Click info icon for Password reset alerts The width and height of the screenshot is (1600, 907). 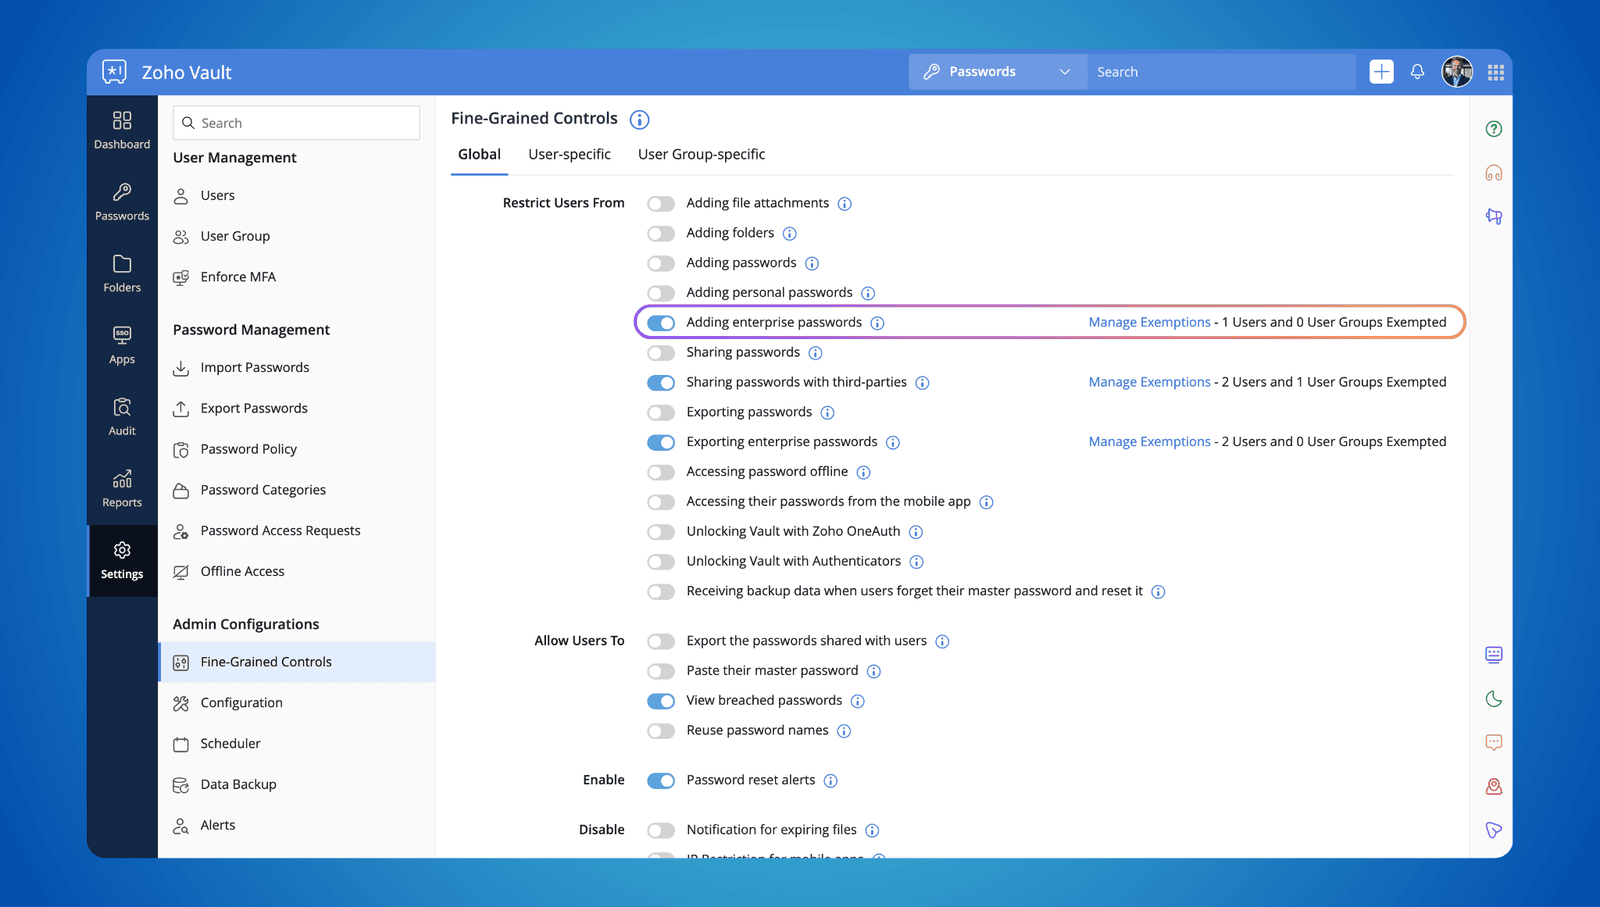(x=831, y=781)
